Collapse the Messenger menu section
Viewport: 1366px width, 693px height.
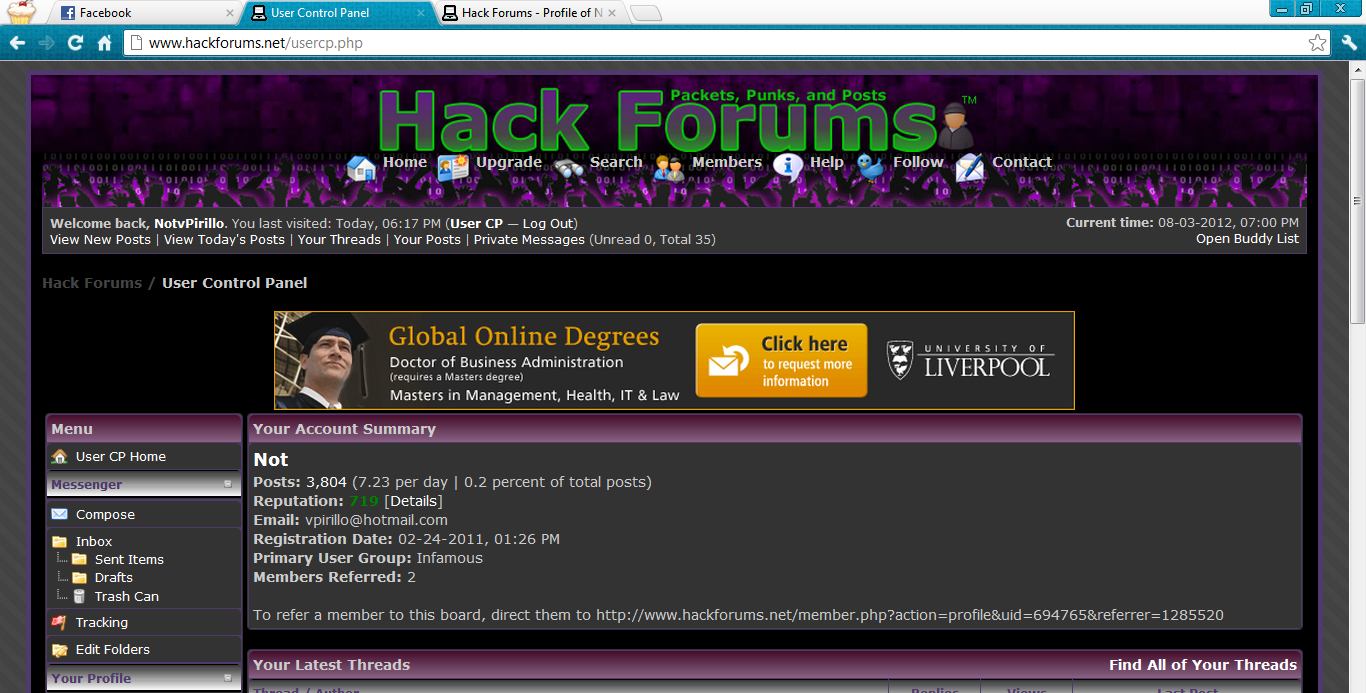tap(227, 484)
